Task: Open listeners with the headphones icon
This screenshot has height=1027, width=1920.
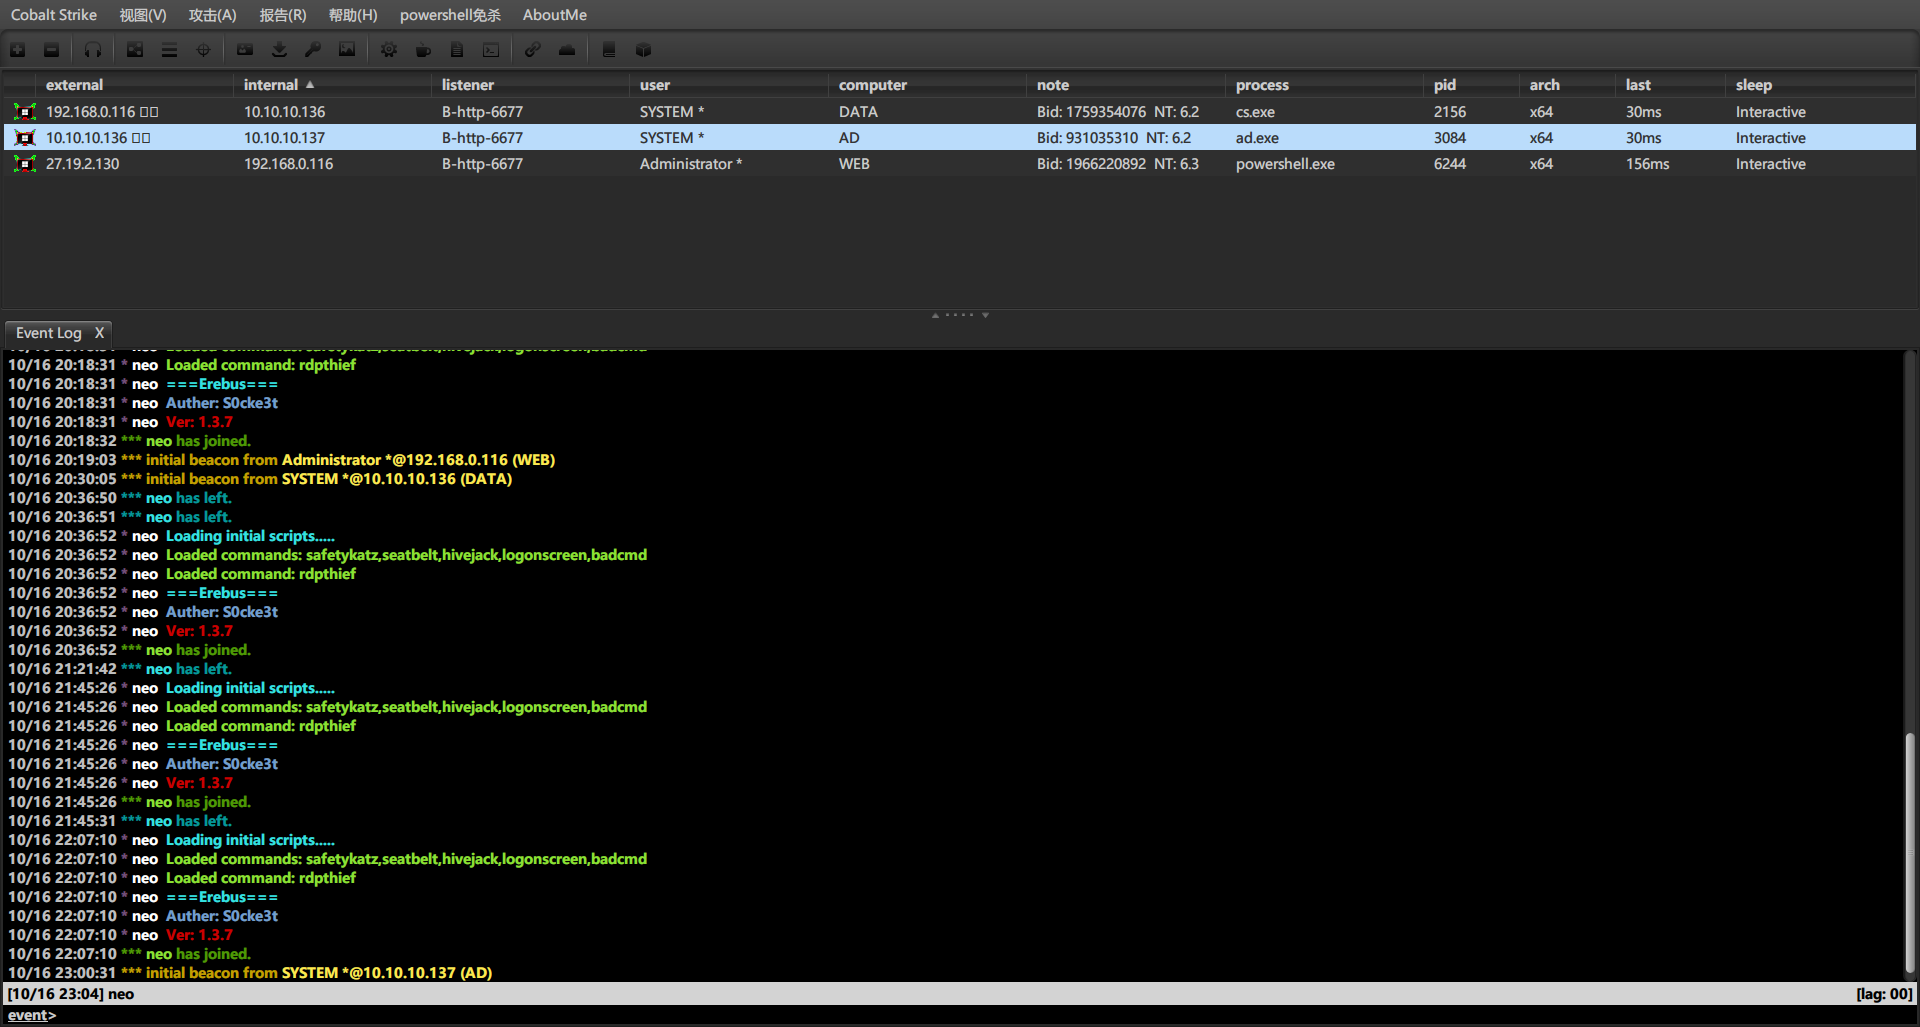Action: coord(93,50)
